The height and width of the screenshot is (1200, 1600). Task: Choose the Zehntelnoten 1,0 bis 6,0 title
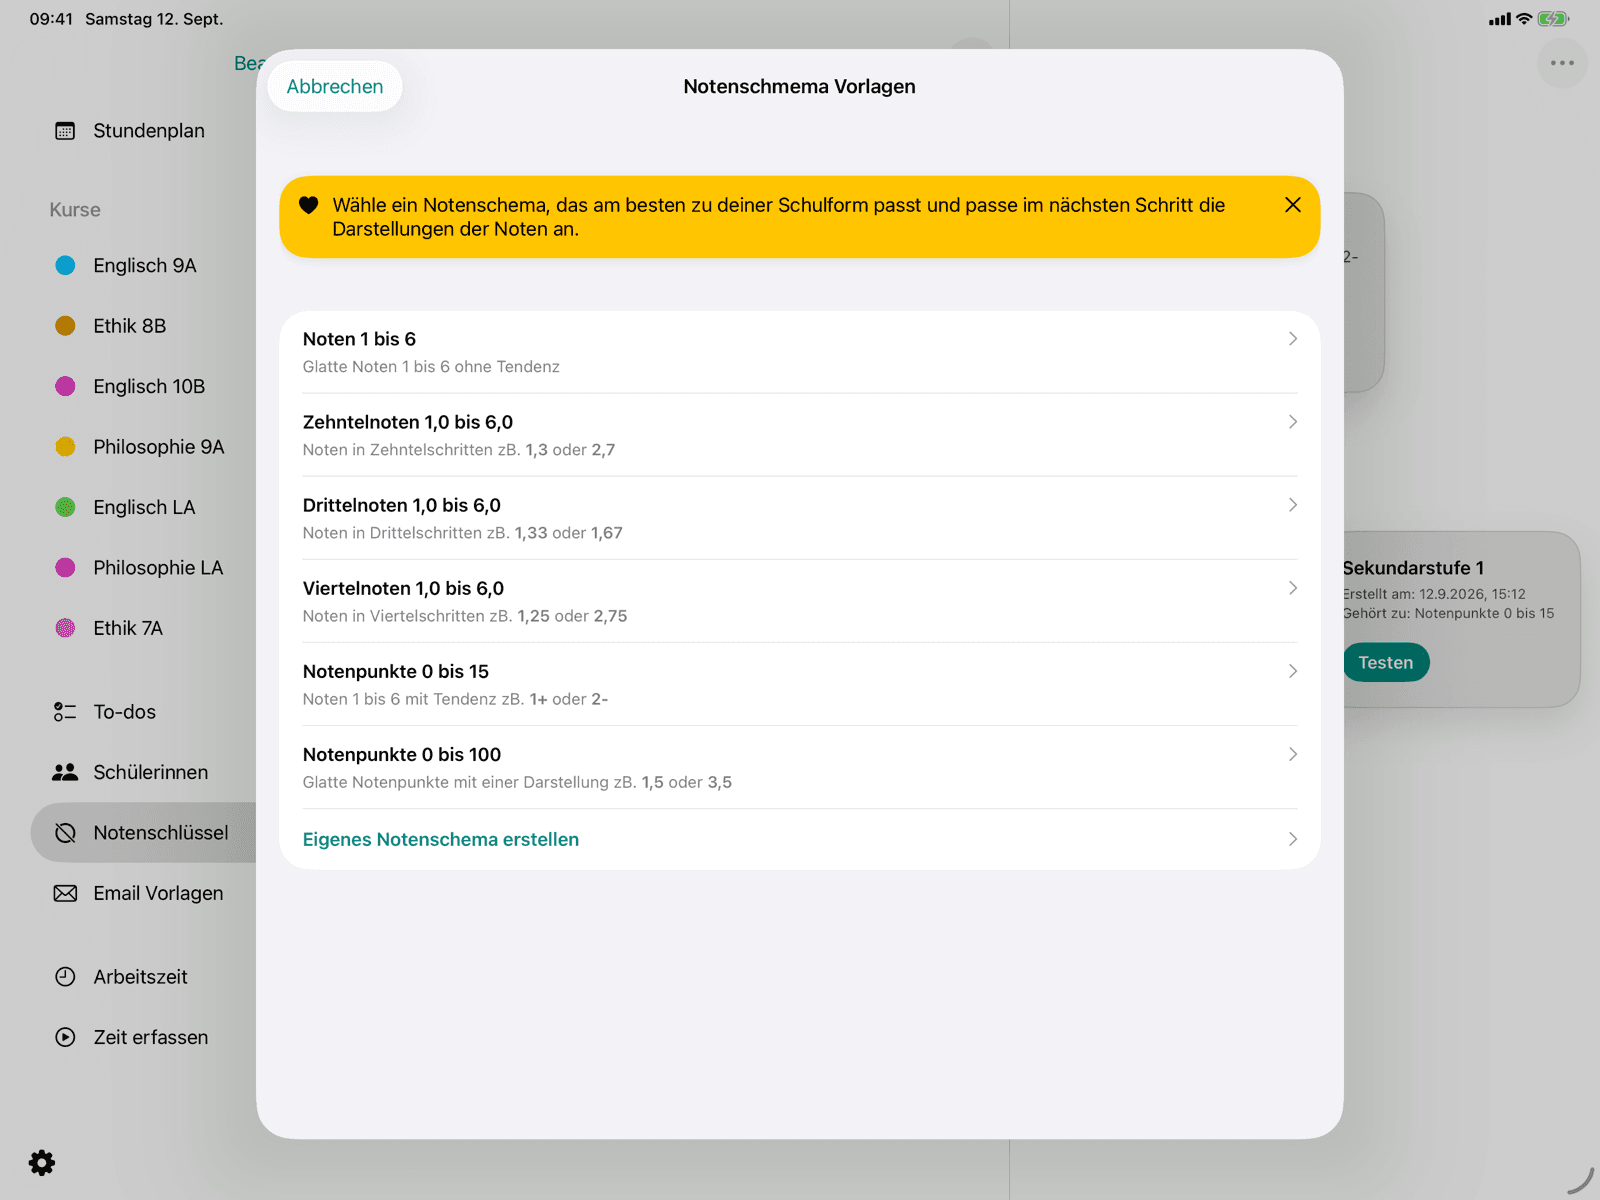tap(408, 422)
